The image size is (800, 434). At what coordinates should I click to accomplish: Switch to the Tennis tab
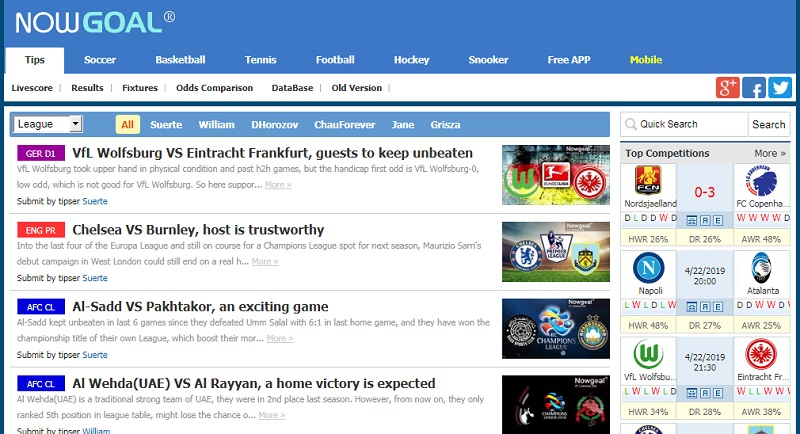click(261, 60)
